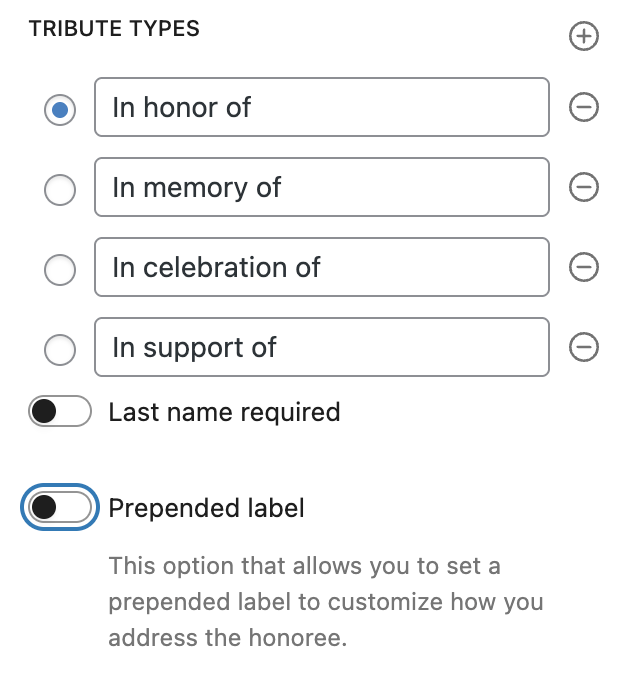
Task: Pick the "In support of" radio button
Action: pyautogui.click(x=60, y=349)
